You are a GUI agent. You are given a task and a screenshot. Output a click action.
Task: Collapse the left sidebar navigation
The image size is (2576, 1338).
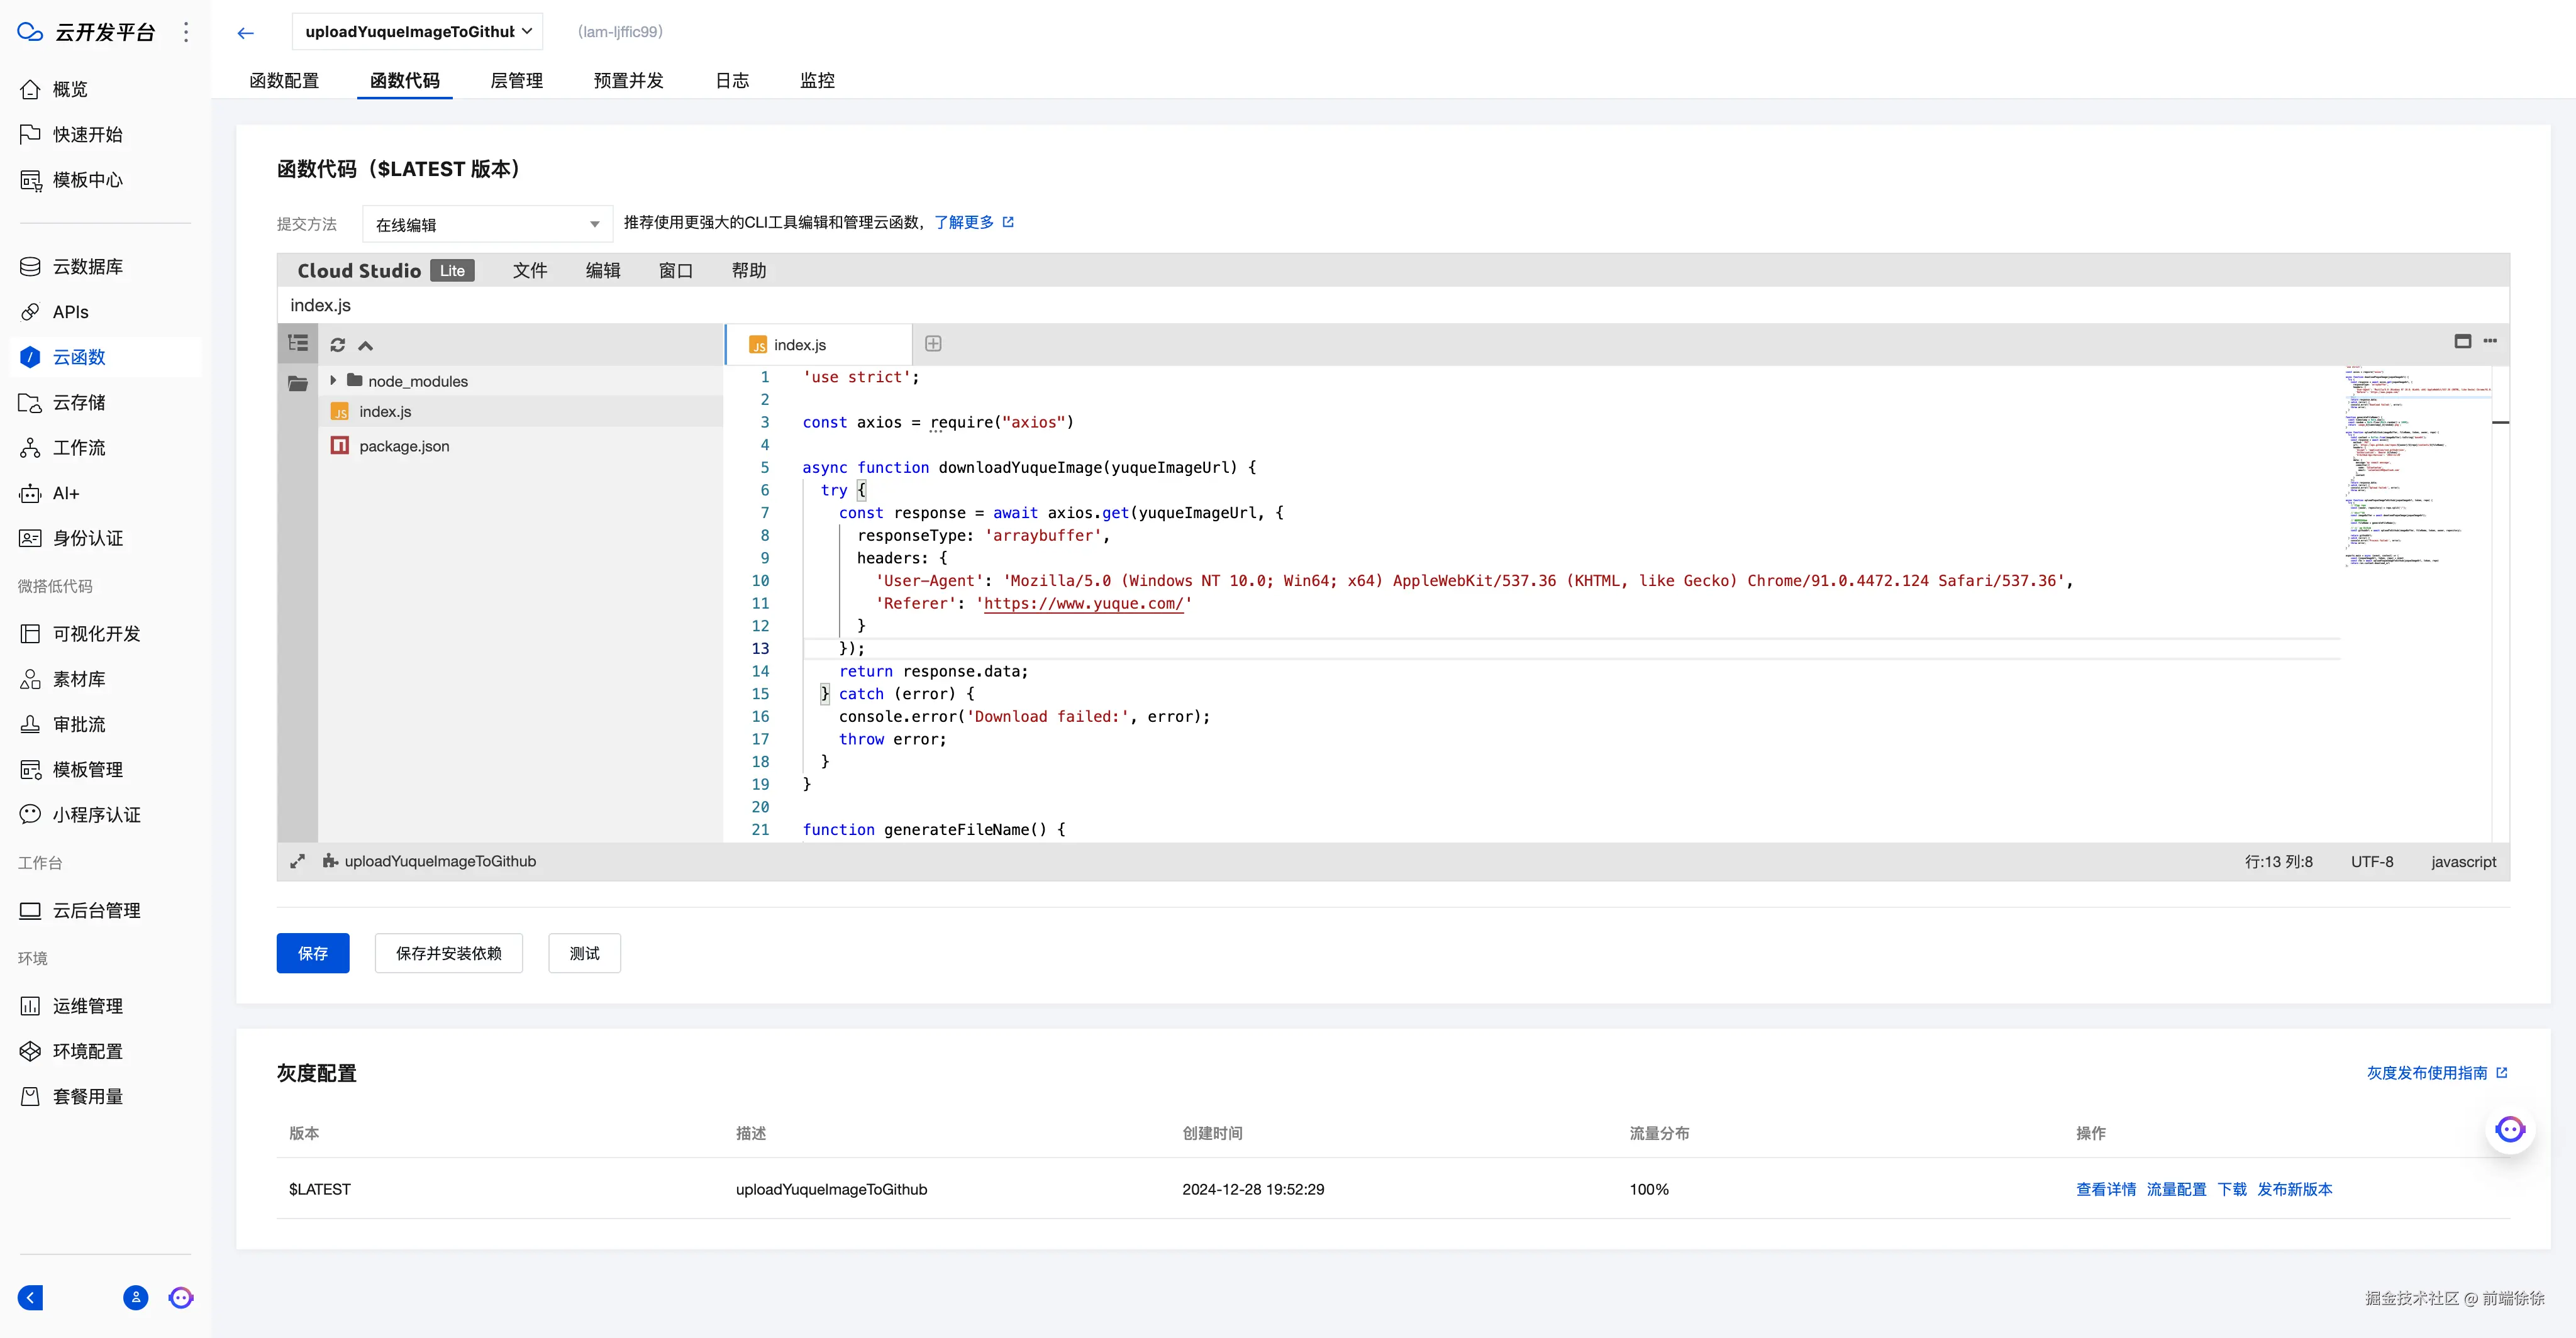pyautogui.click(x=31, y=1297)
